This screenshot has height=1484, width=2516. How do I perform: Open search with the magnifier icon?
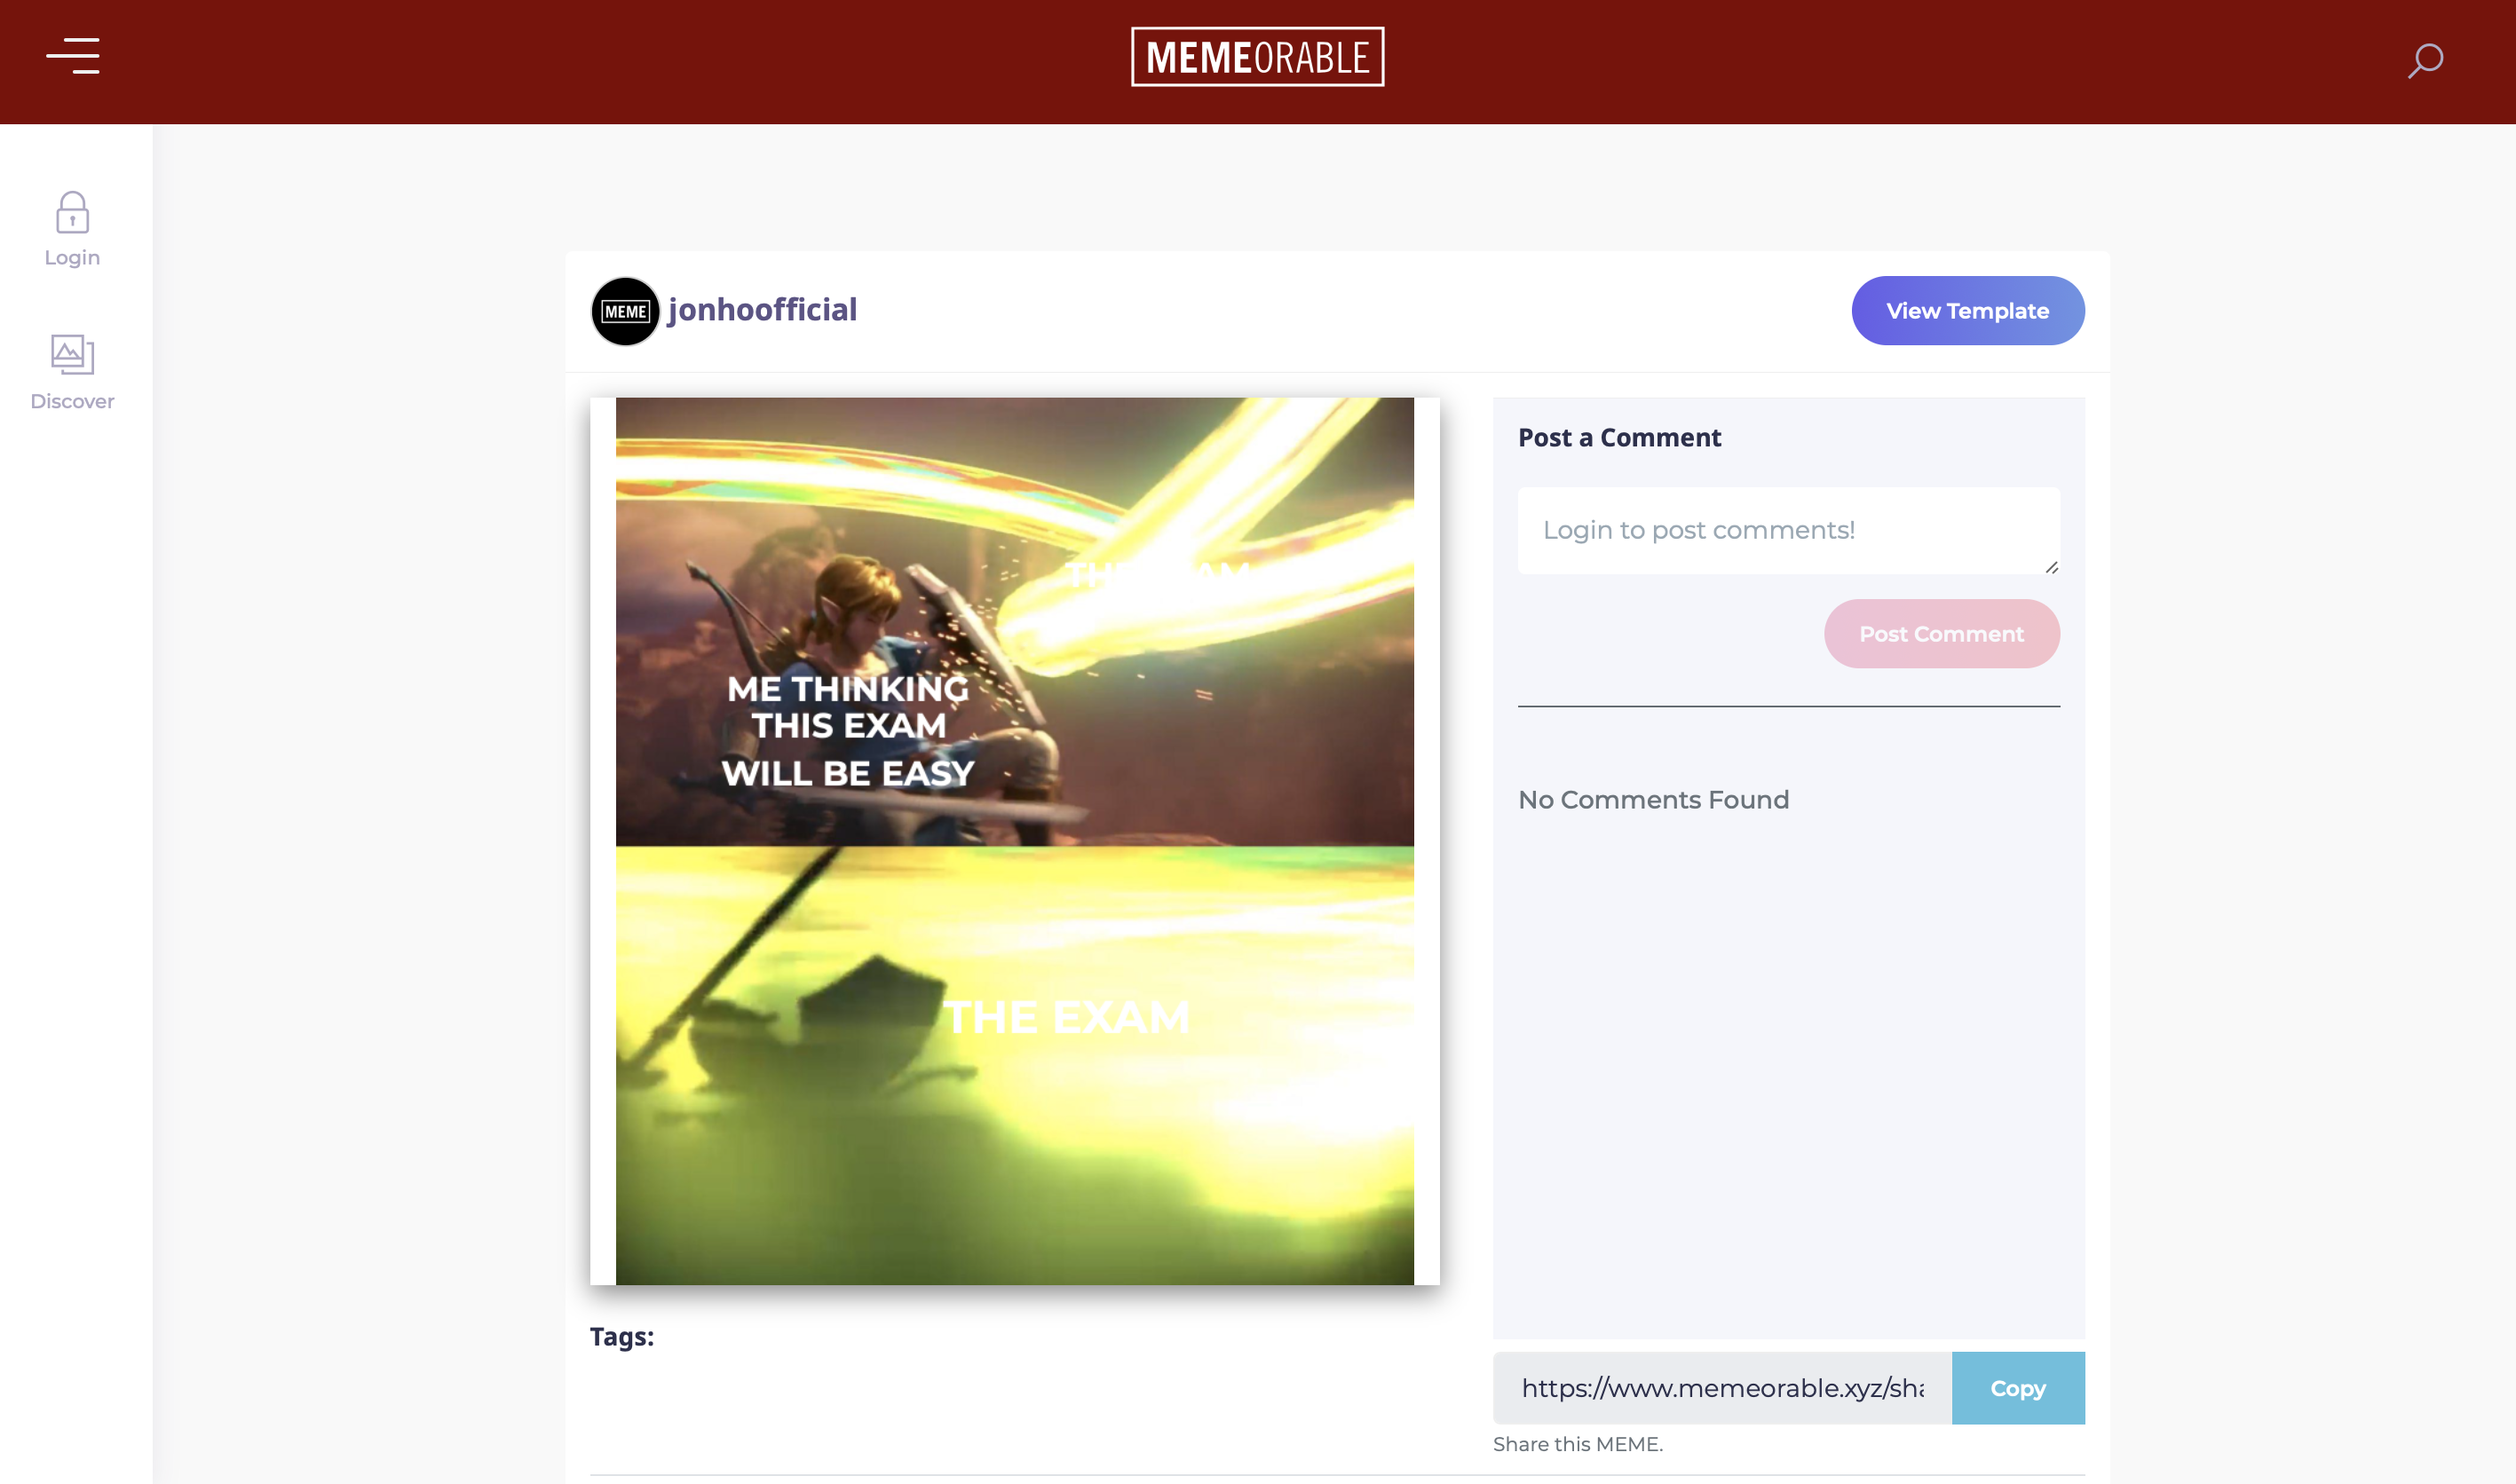pyautogui.click(x=2425, y=60)
